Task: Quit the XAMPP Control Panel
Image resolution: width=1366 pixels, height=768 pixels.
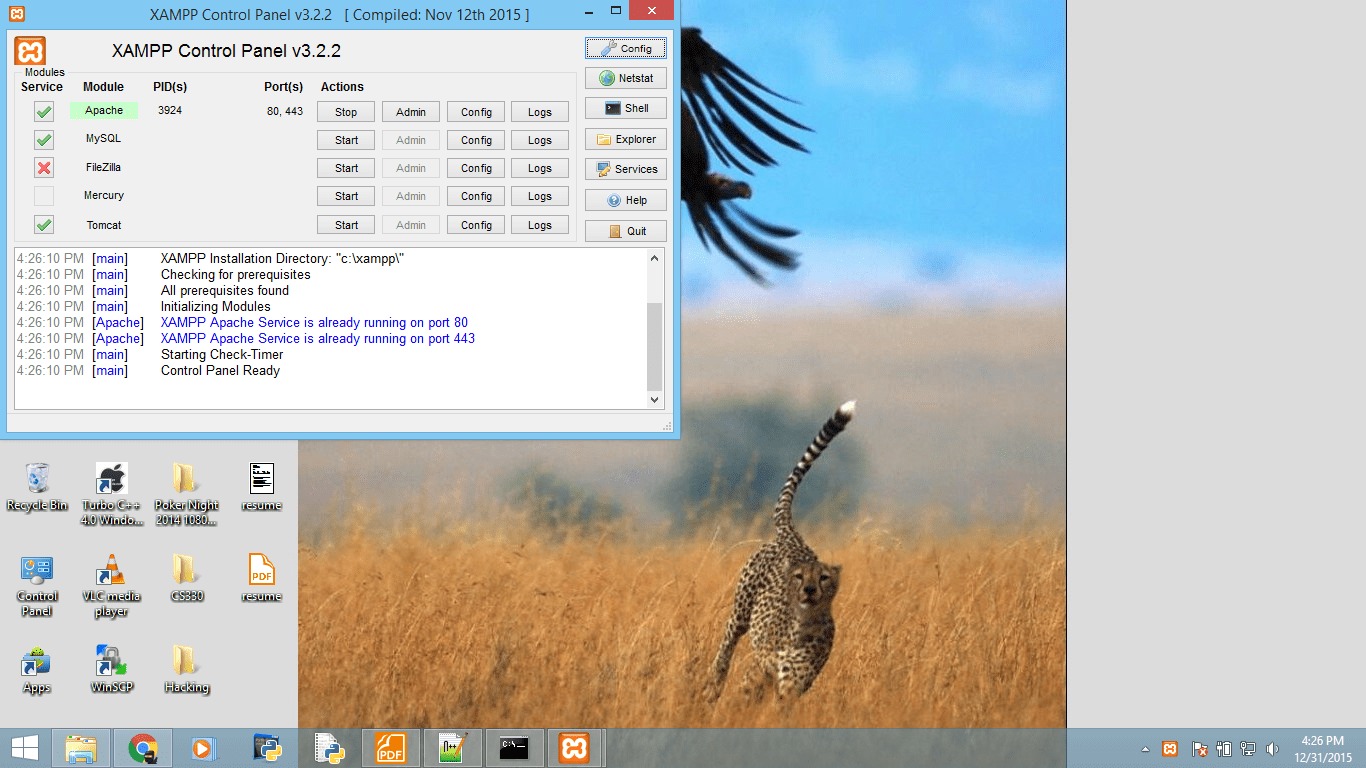Action: [626, 231]
